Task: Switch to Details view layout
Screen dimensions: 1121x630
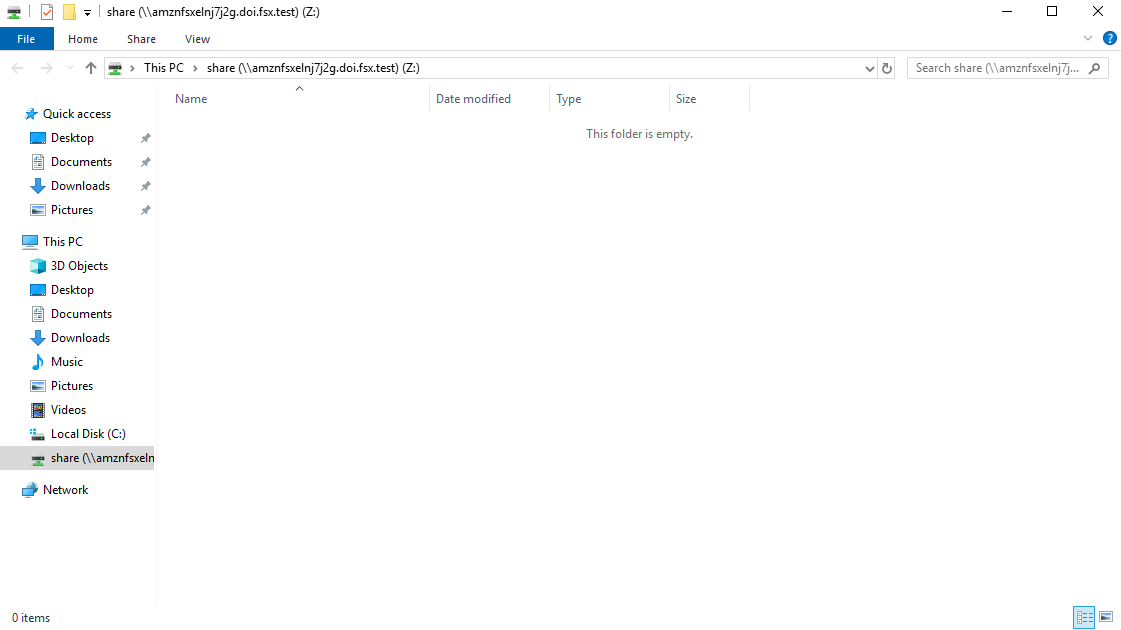Action: tap(1084, 617)
